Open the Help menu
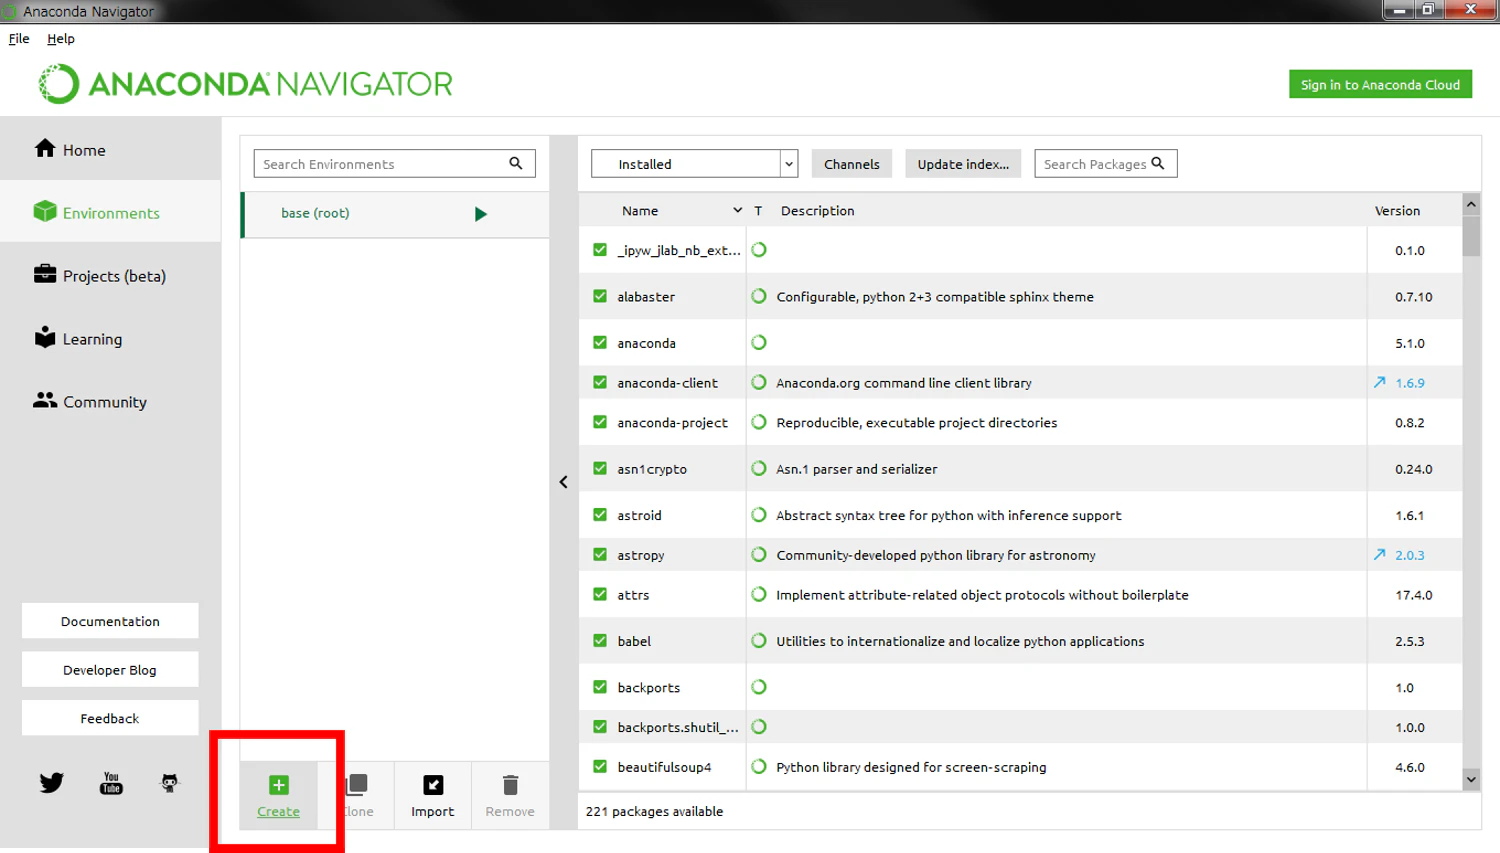The image size is (1500, 853). [61, 39]
